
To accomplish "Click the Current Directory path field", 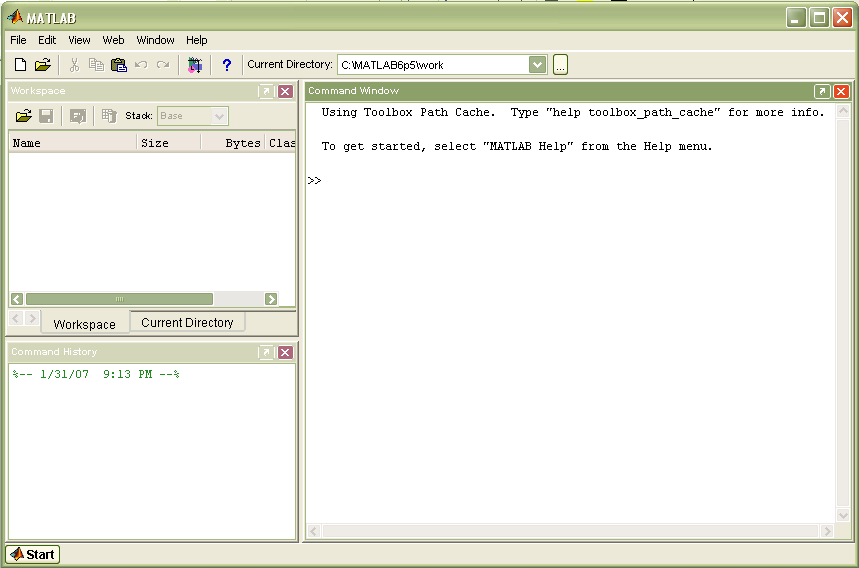I will coord(433,65).
